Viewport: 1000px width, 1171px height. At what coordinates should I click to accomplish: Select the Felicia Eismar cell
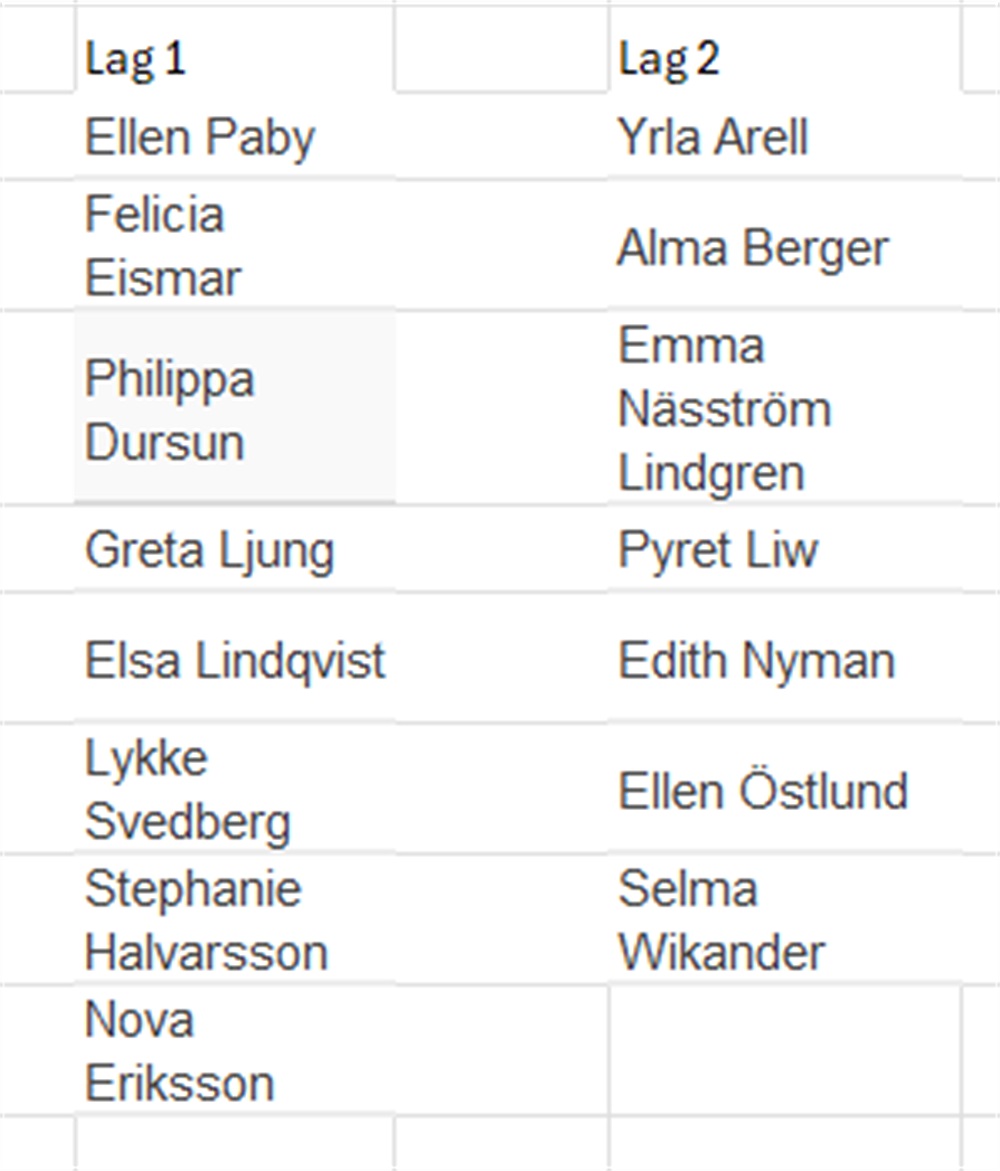point(235,245)
